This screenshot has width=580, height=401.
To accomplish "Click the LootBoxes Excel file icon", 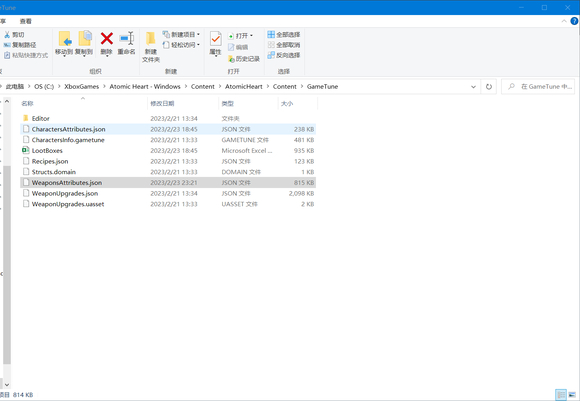I will [26, 150].
